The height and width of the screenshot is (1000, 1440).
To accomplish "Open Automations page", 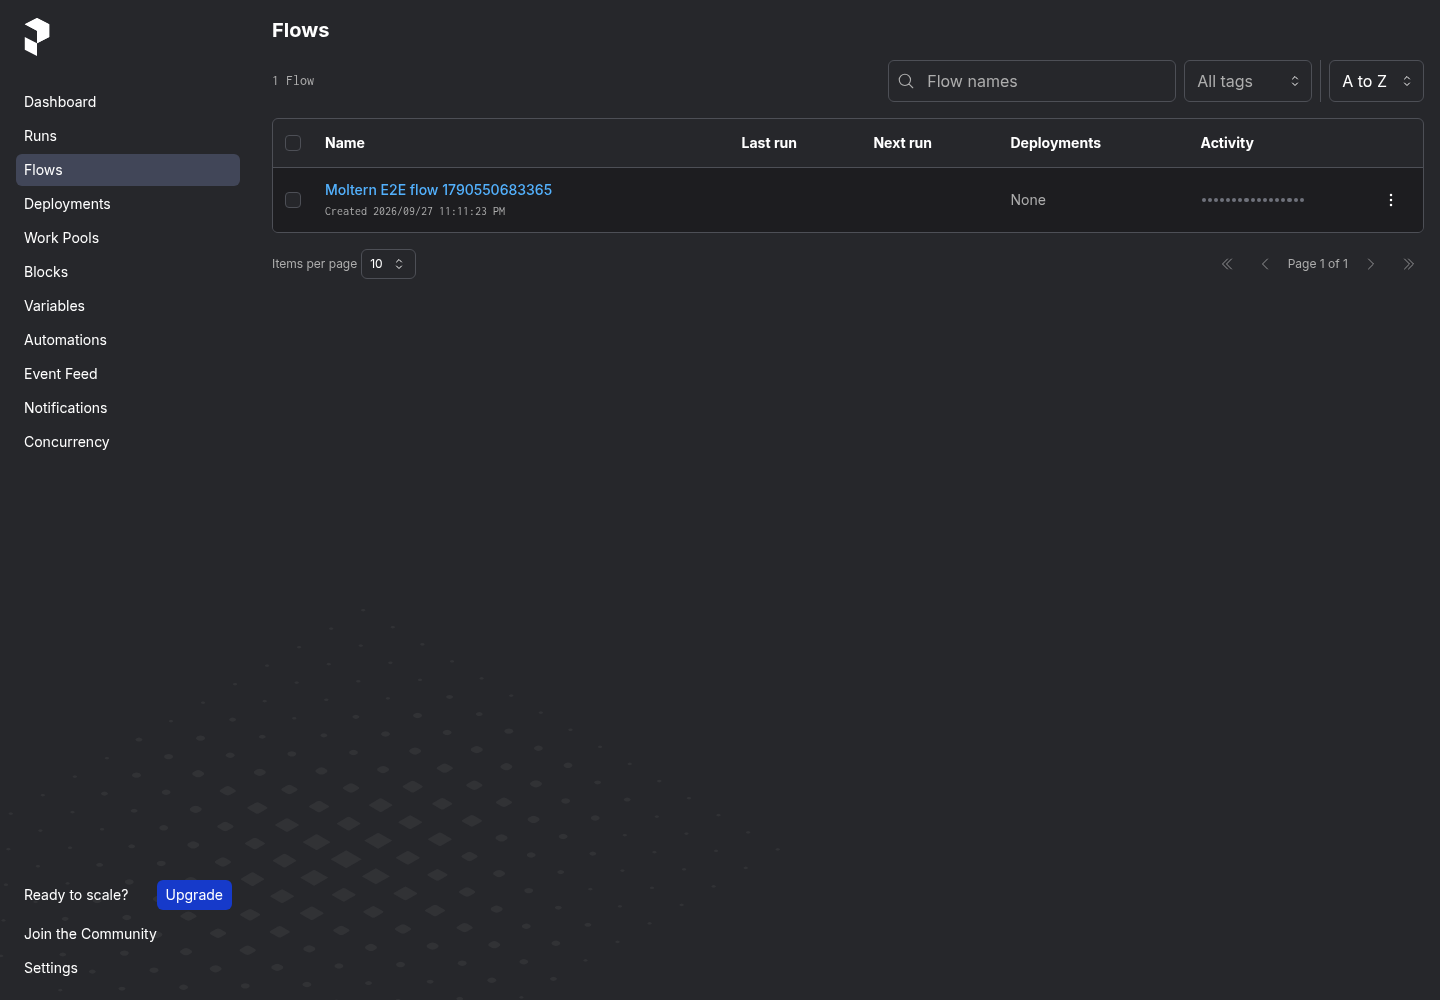I will [x=128, y=340].
